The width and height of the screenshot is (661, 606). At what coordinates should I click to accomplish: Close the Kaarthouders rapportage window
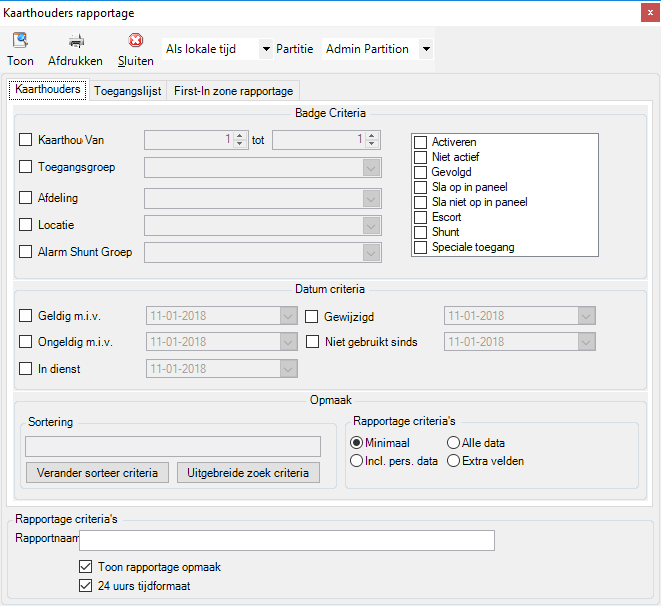pos(650,13)
